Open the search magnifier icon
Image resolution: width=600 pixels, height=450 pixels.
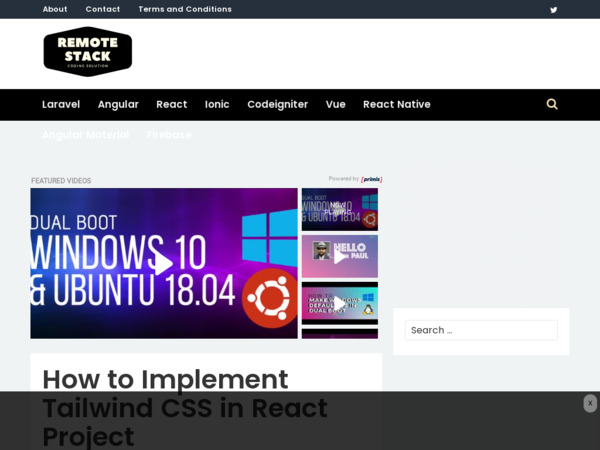(552, 104)
